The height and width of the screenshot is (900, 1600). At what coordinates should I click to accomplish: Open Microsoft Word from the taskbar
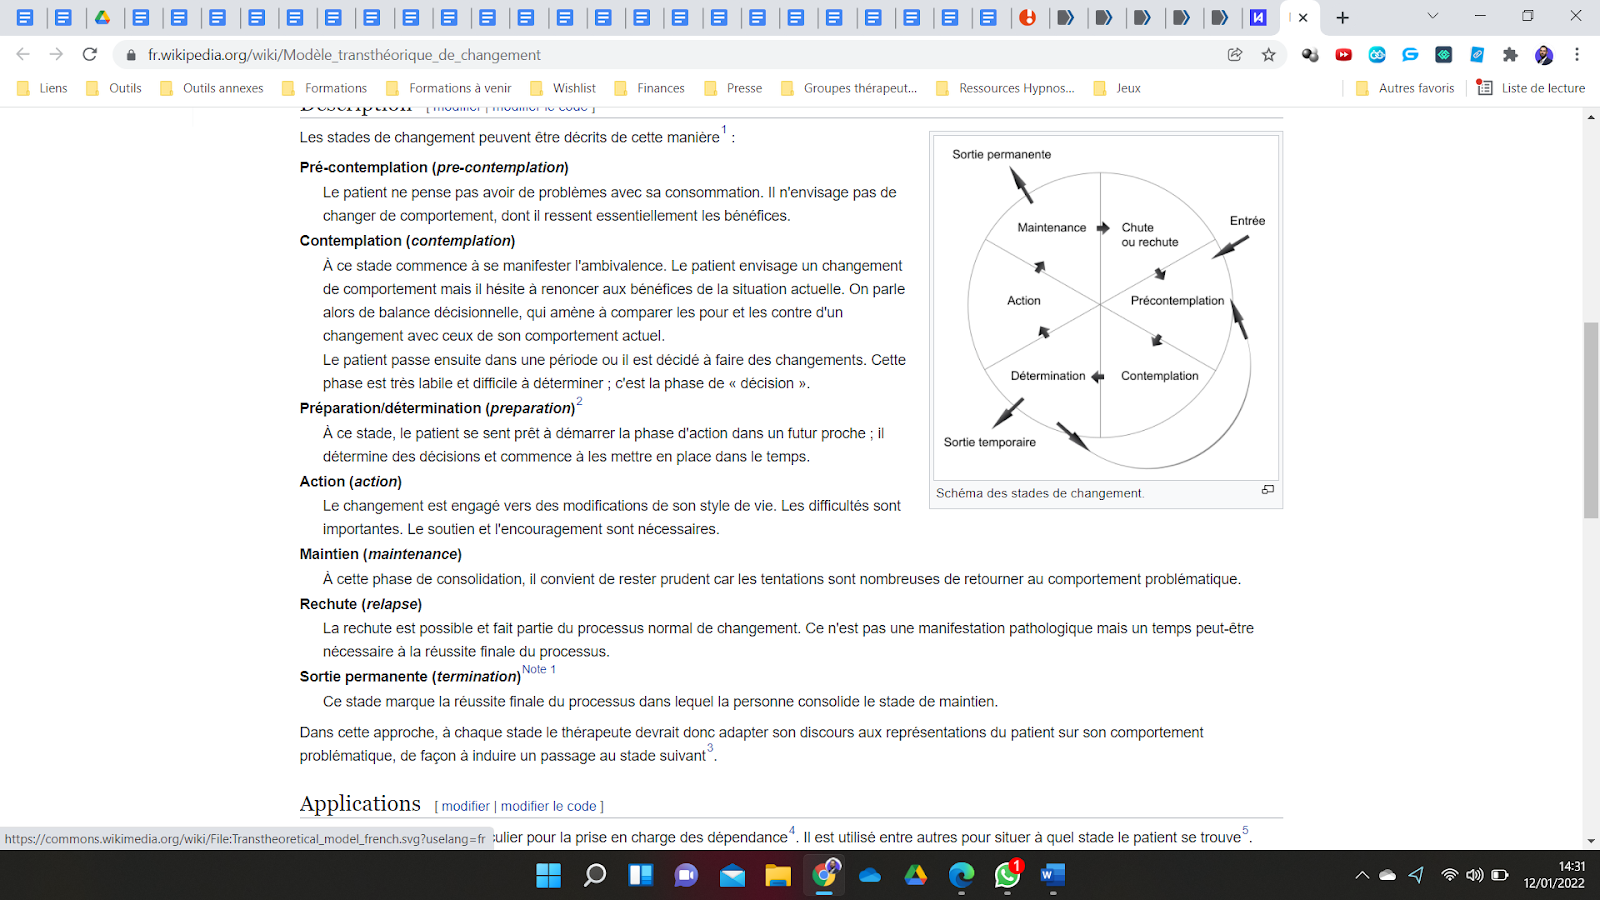click(1053, 876)
